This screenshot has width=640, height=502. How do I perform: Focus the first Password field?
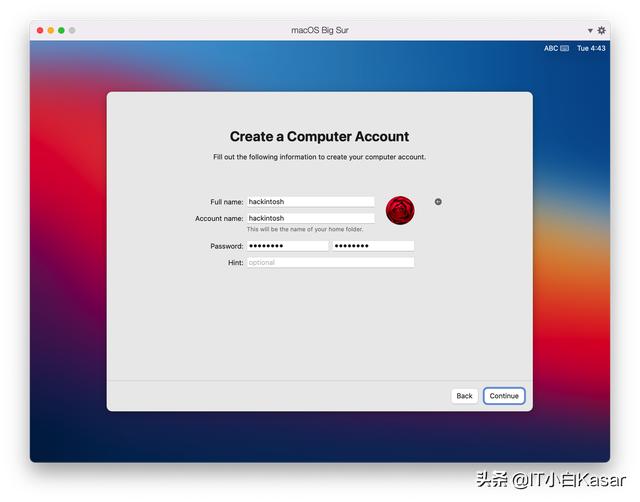(287, 246)
